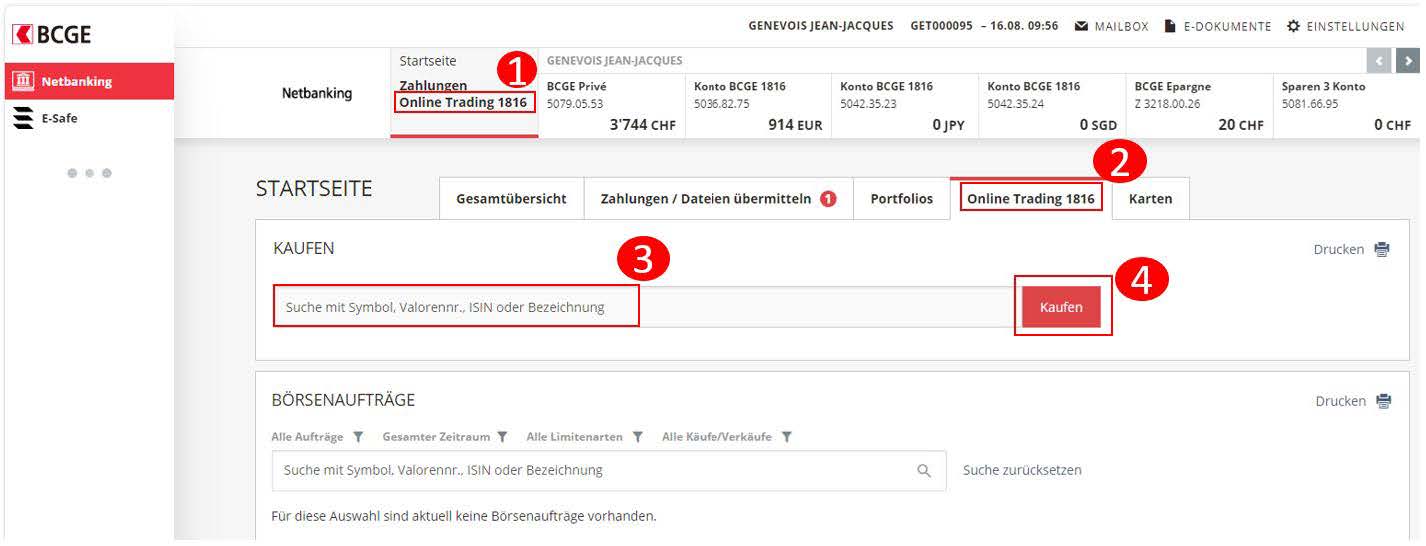Switch to Zahlungen / Dateien übermitteln tab

click(x=718, y=198)
